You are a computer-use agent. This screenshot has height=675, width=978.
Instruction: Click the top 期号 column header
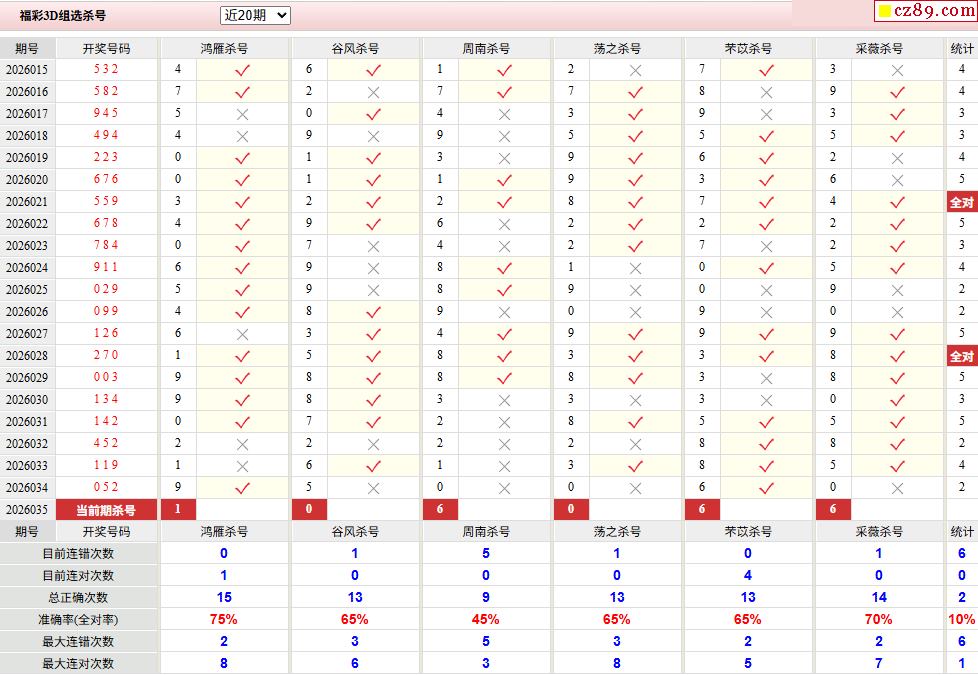pos(27,48)
